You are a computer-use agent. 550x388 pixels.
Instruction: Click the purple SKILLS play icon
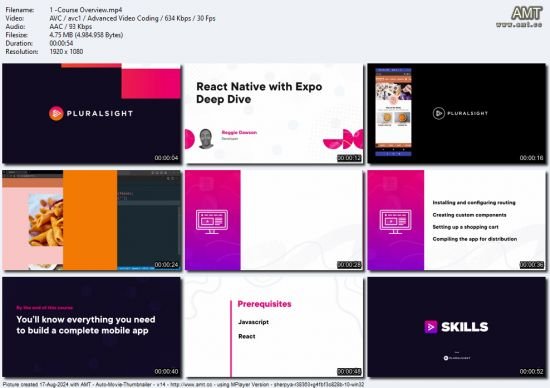[431, 327]
